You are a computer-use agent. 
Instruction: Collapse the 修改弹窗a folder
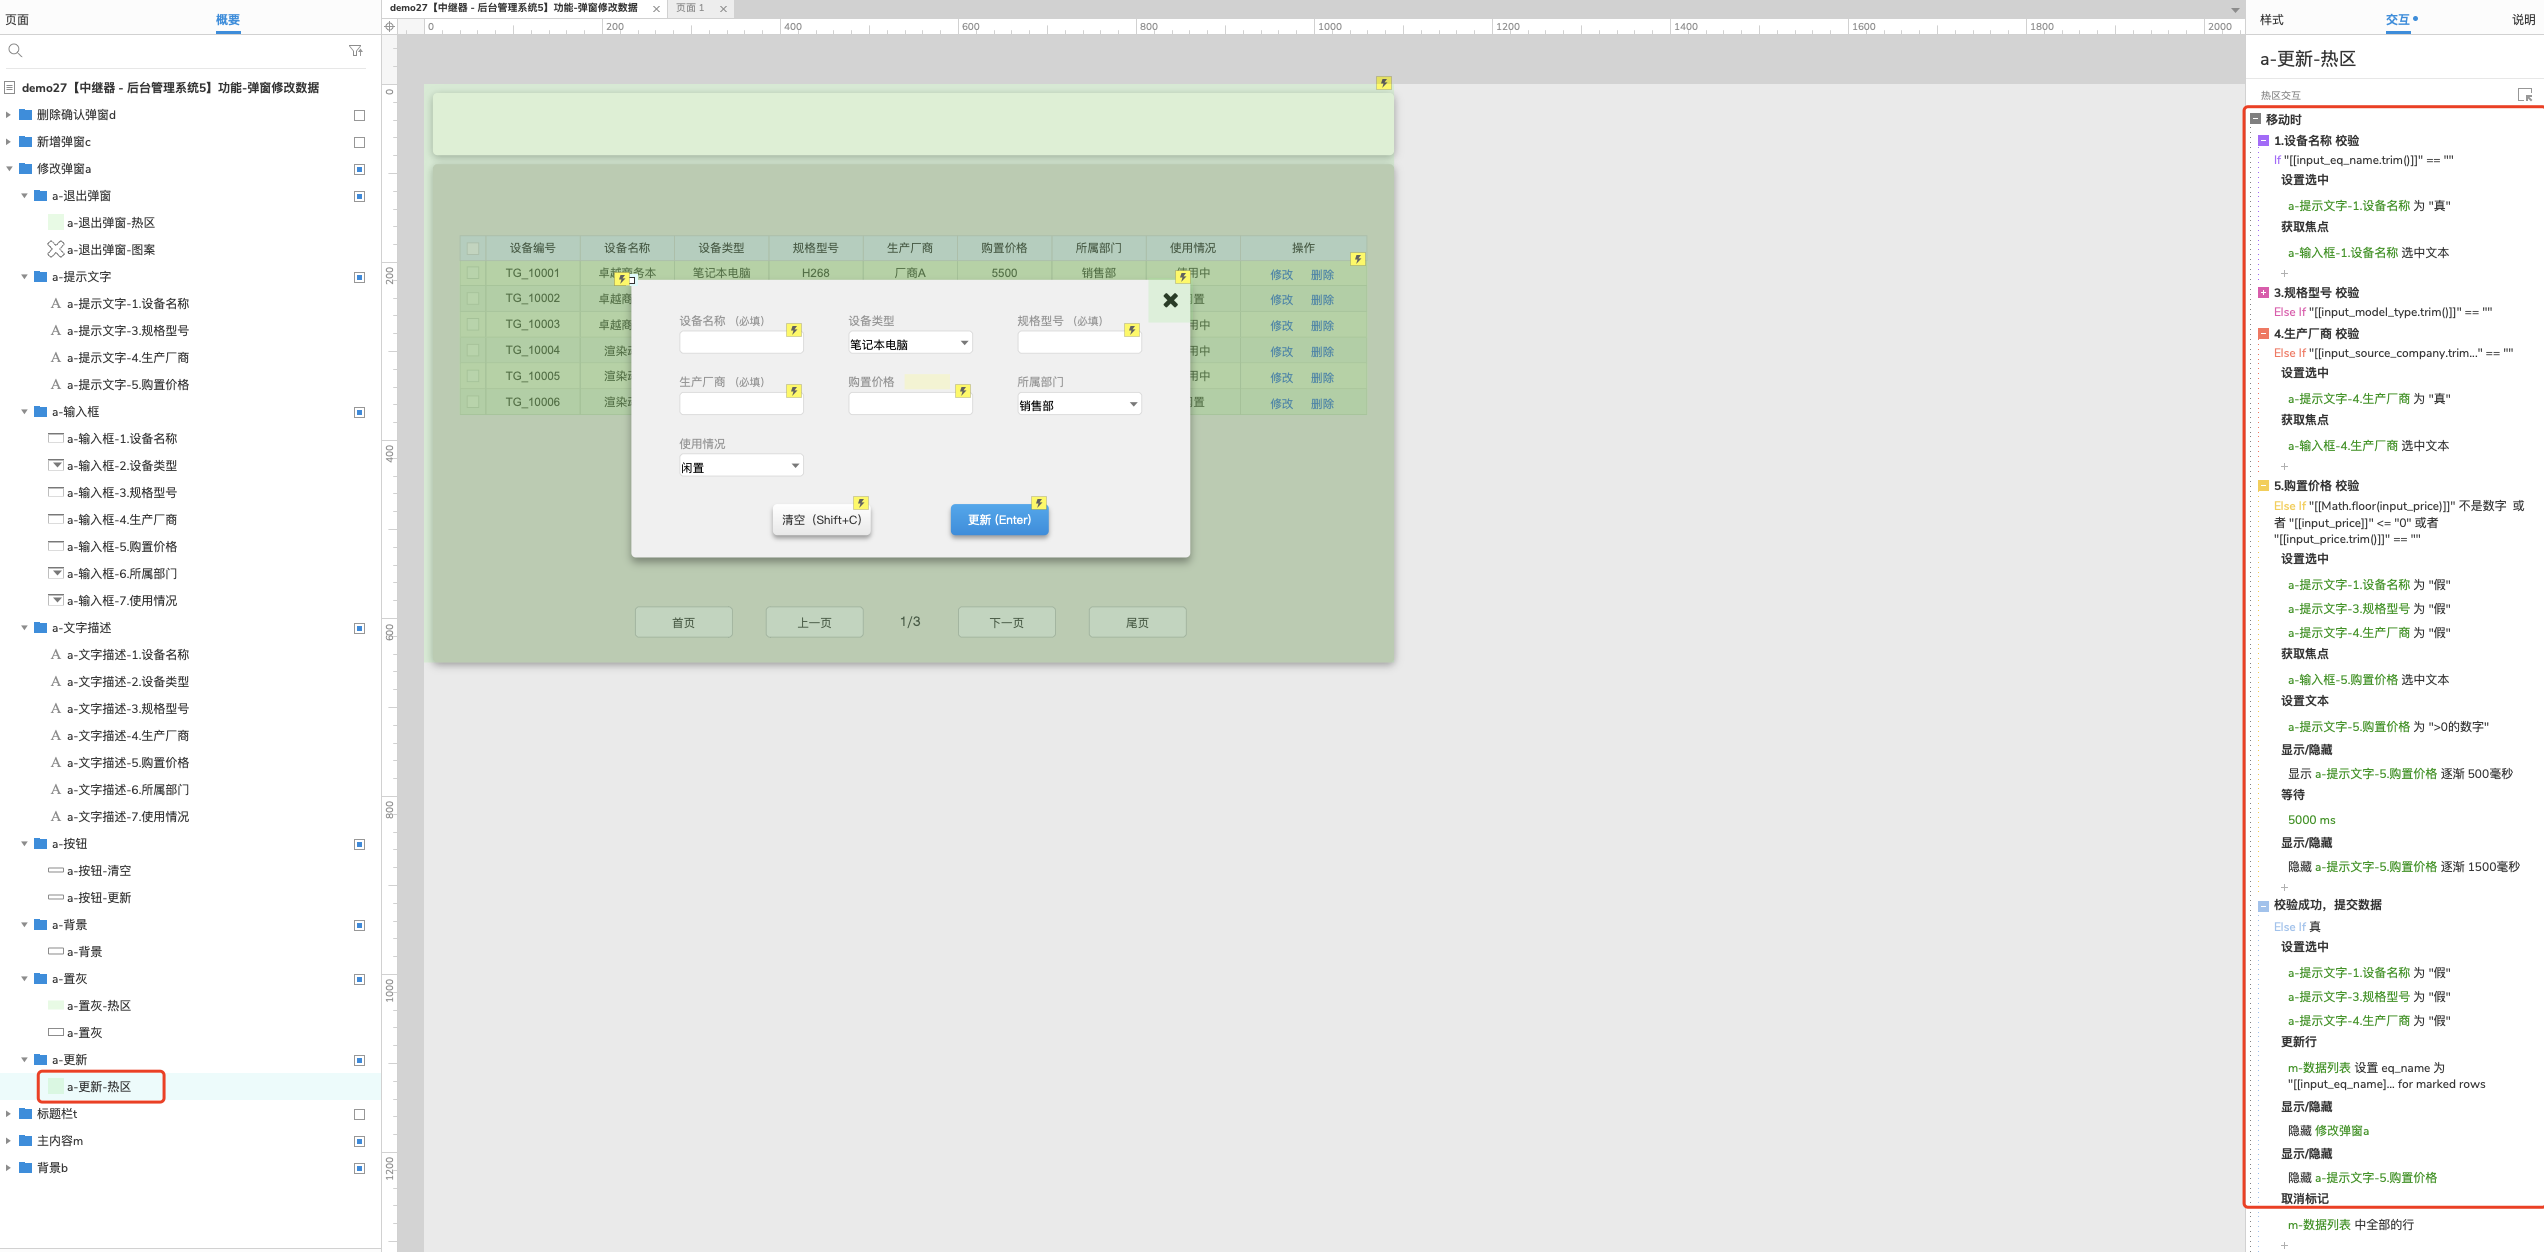coord(9,169)
